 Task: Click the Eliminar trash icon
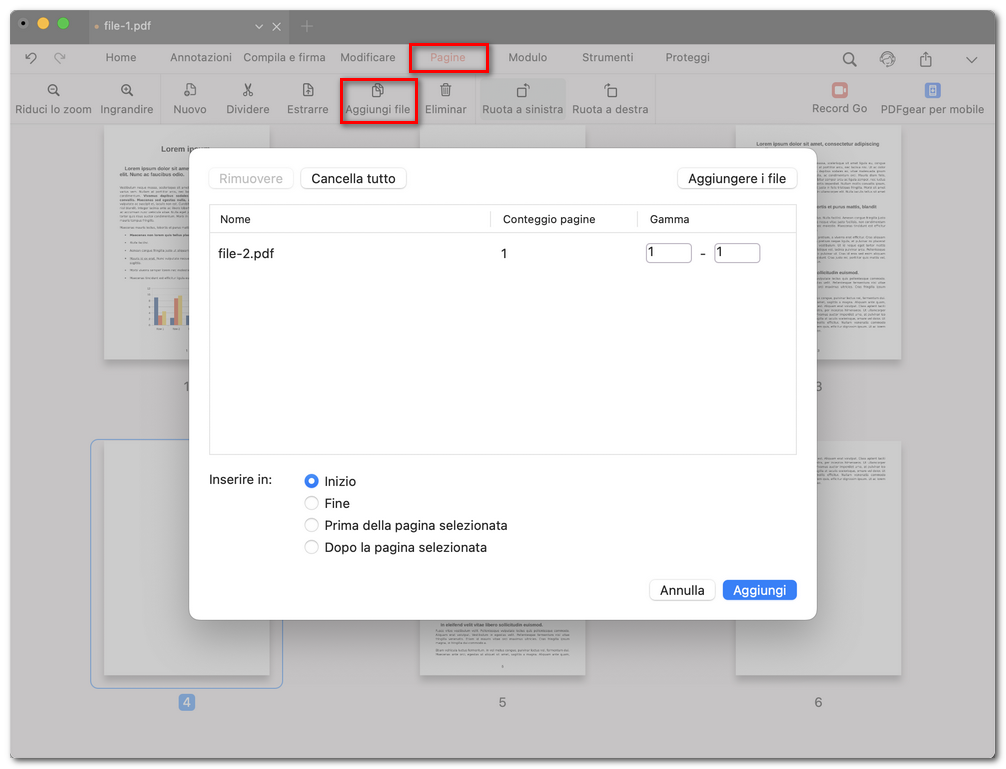pos(446,91)
